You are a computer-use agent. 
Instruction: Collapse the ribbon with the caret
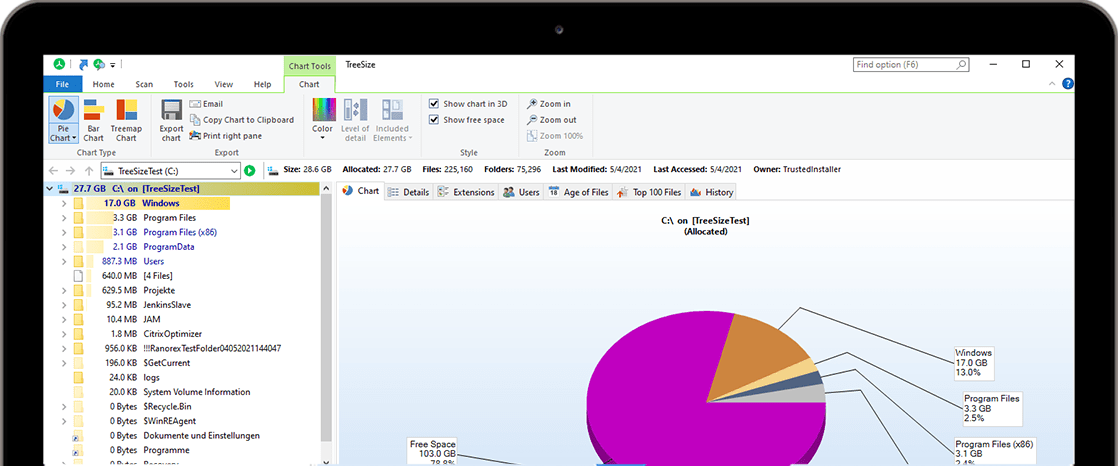click(x=1052, y=84)
